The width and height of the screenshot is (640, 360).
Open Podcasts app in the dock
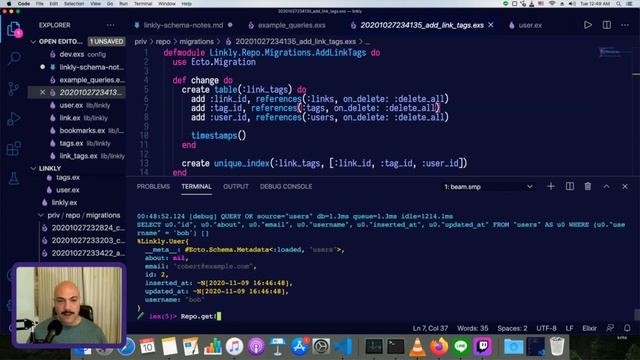coord(256,347)
